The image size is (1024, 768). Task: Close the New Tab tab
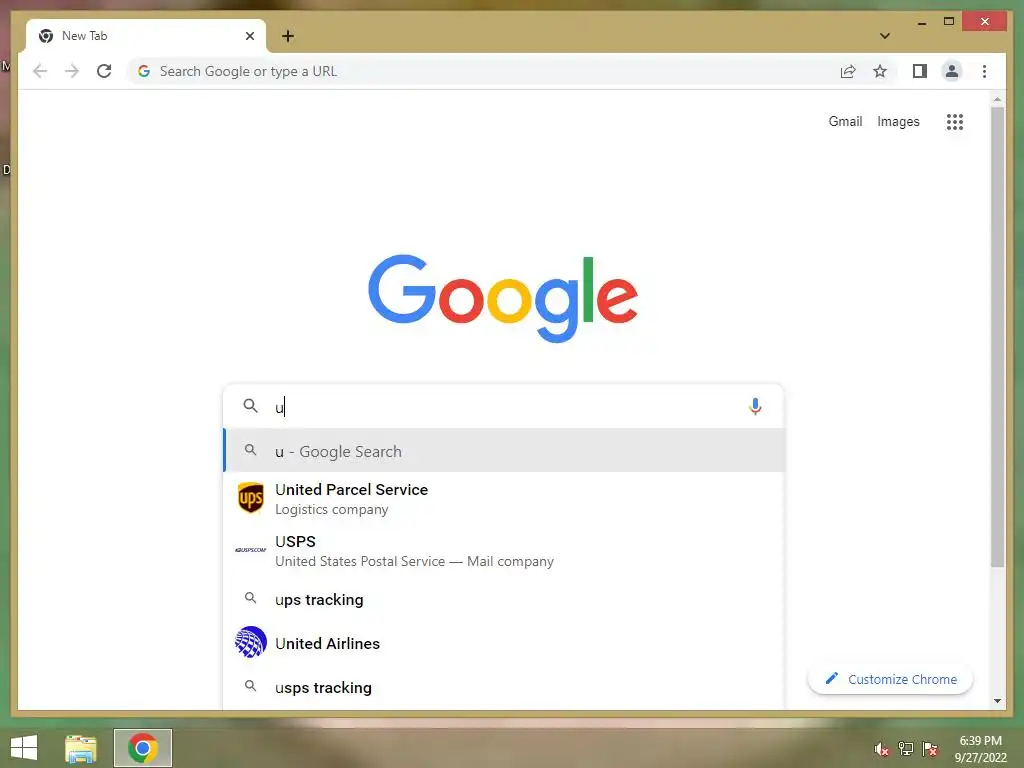click(x=249, y=36)
